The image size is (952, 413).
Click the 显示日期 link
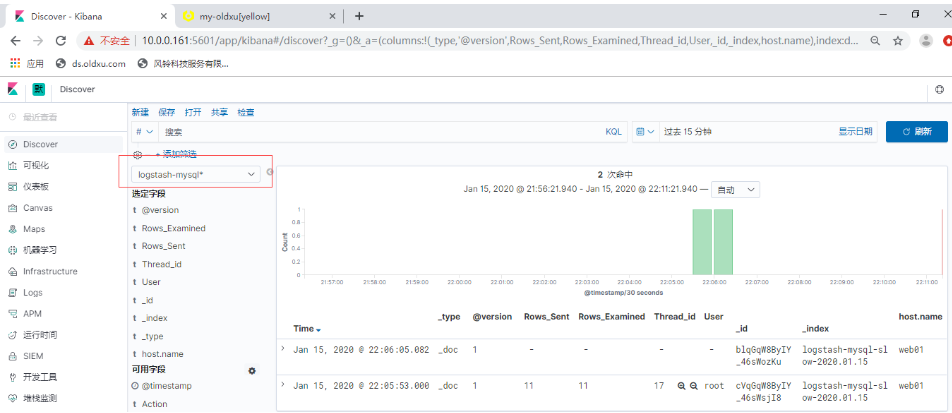point(855,131)
